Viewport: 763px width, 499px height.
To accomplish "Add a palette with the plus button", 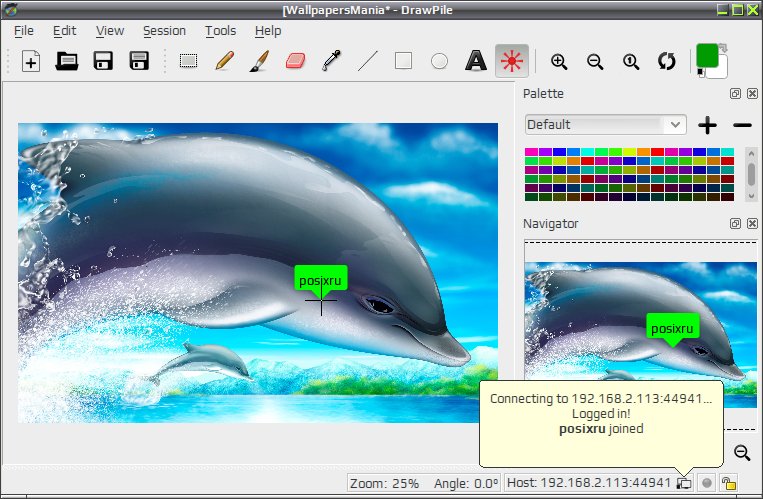I will click(707, 125).
